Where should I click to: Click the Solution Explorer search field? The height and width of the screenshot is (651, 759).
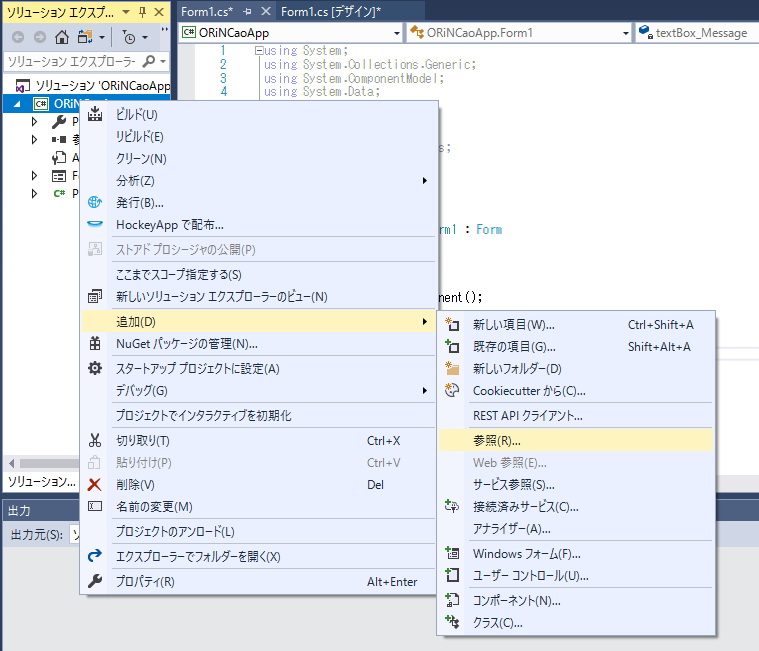point(73,61)
